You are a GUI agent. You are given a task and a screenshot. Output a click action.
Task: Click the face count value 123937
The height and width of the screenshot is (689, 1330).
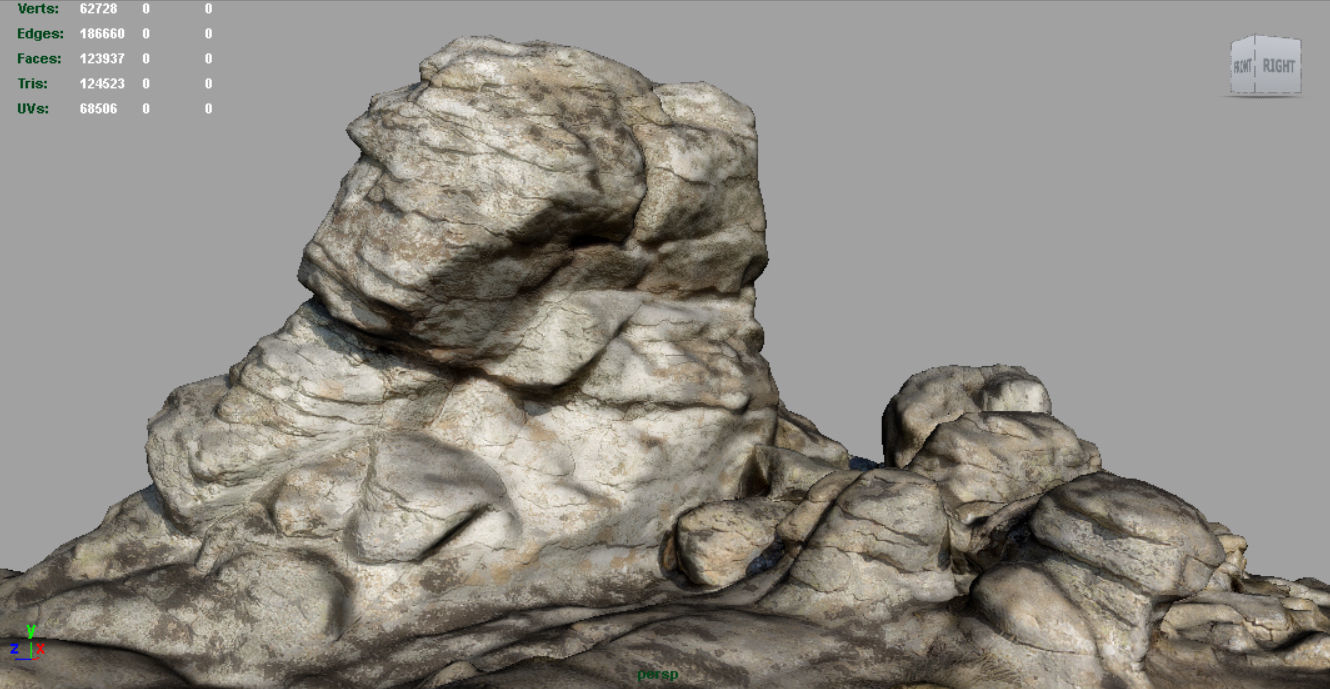(102, 59)
